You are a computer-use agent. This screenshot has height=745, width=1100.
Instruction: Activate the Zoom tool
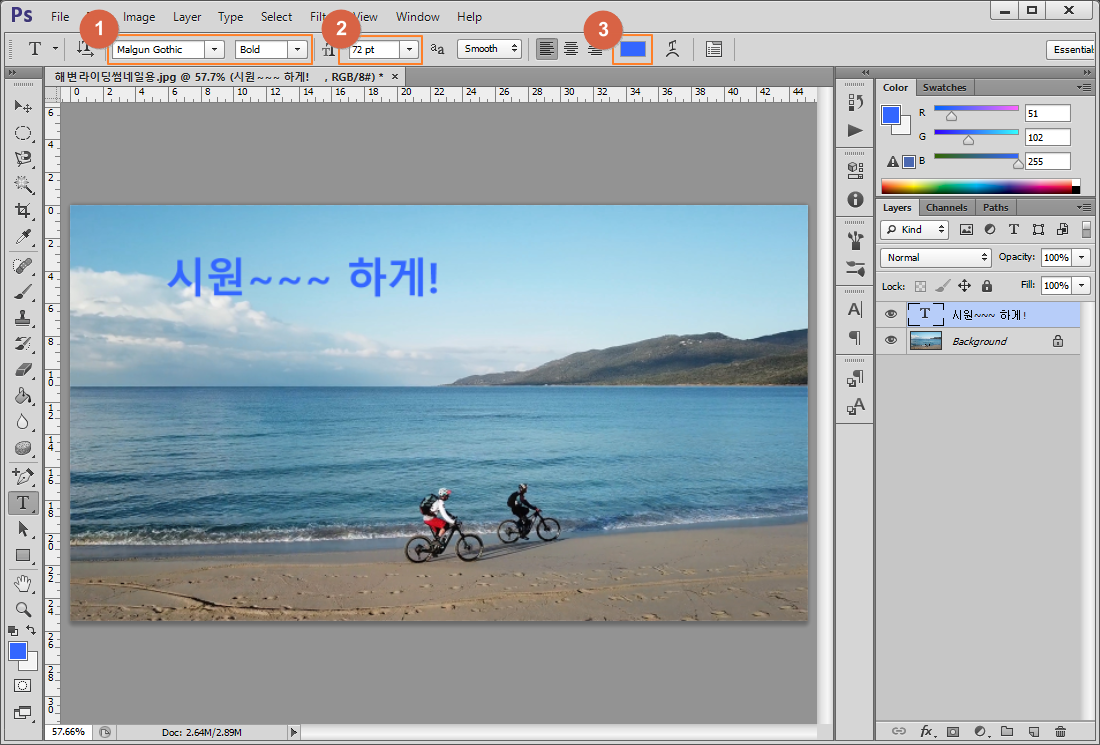[23, 609]
